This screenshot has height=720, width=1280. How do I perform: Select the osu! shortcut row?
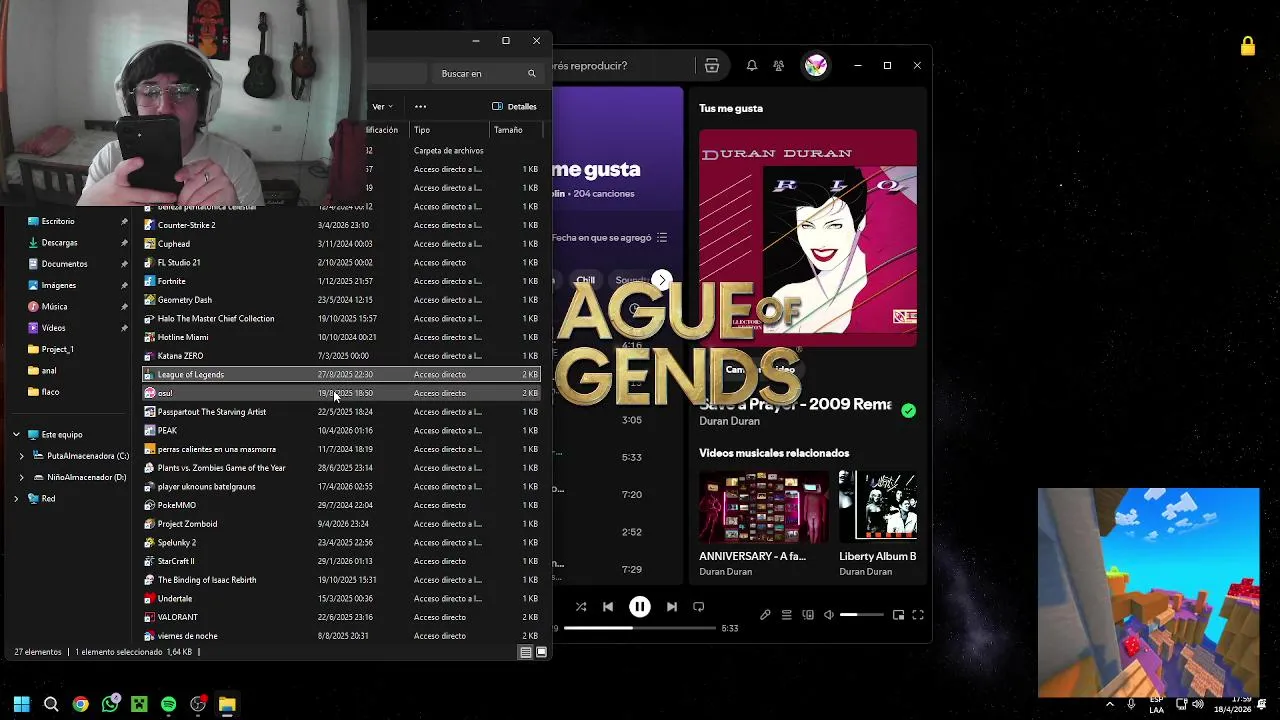341,393
